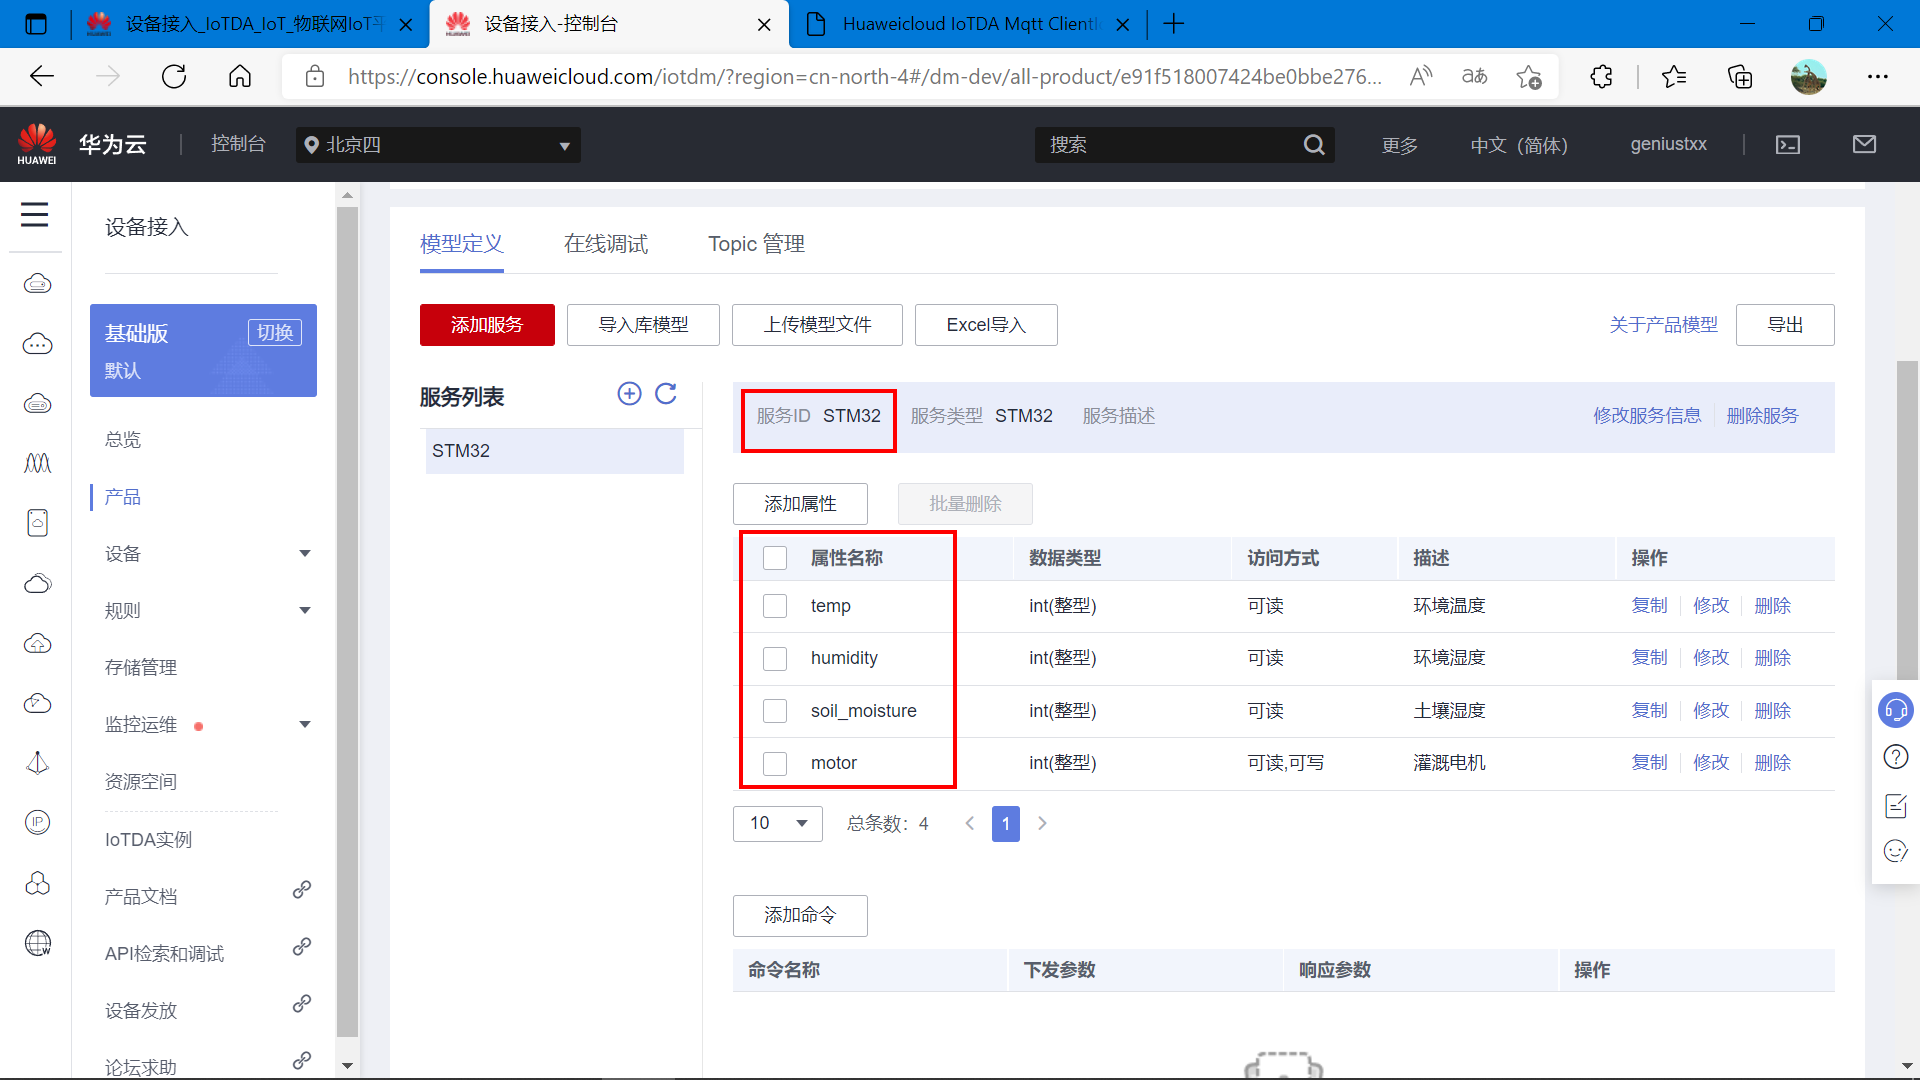1920x1080 pixels.
Task: Expand the 设备 sidebar menu
Action: pyautogui.click(x=305, y=554)
